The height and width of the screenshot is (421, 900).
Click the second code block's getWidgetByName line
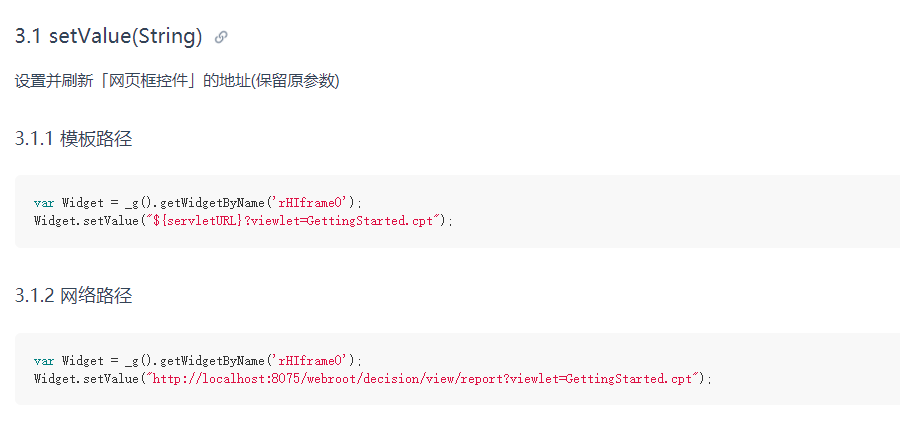199,361
